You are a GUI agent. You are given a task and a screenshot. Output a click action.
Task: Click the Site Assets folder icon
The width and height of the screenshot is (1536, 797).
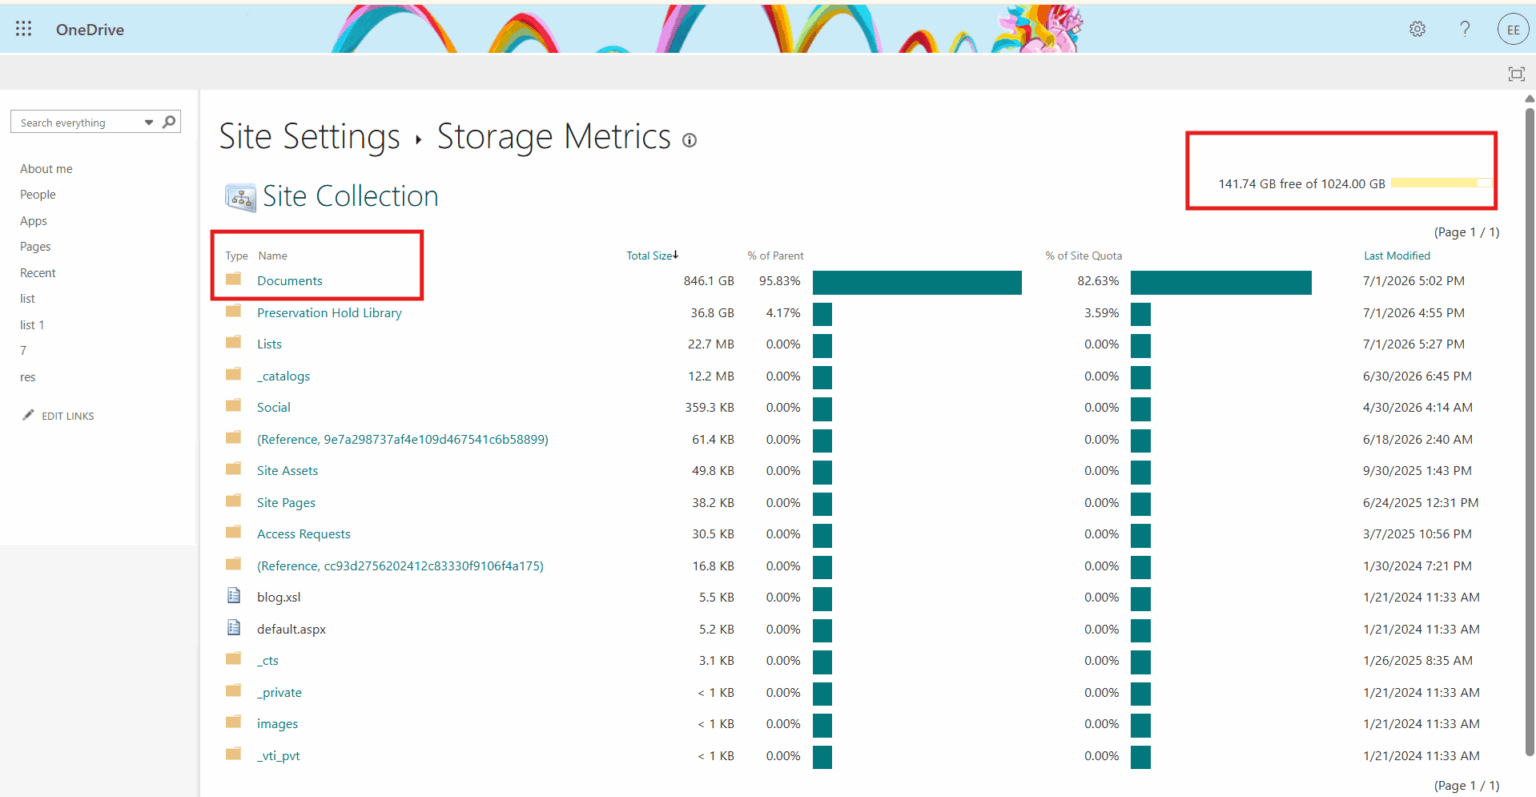tap(233, 469)
